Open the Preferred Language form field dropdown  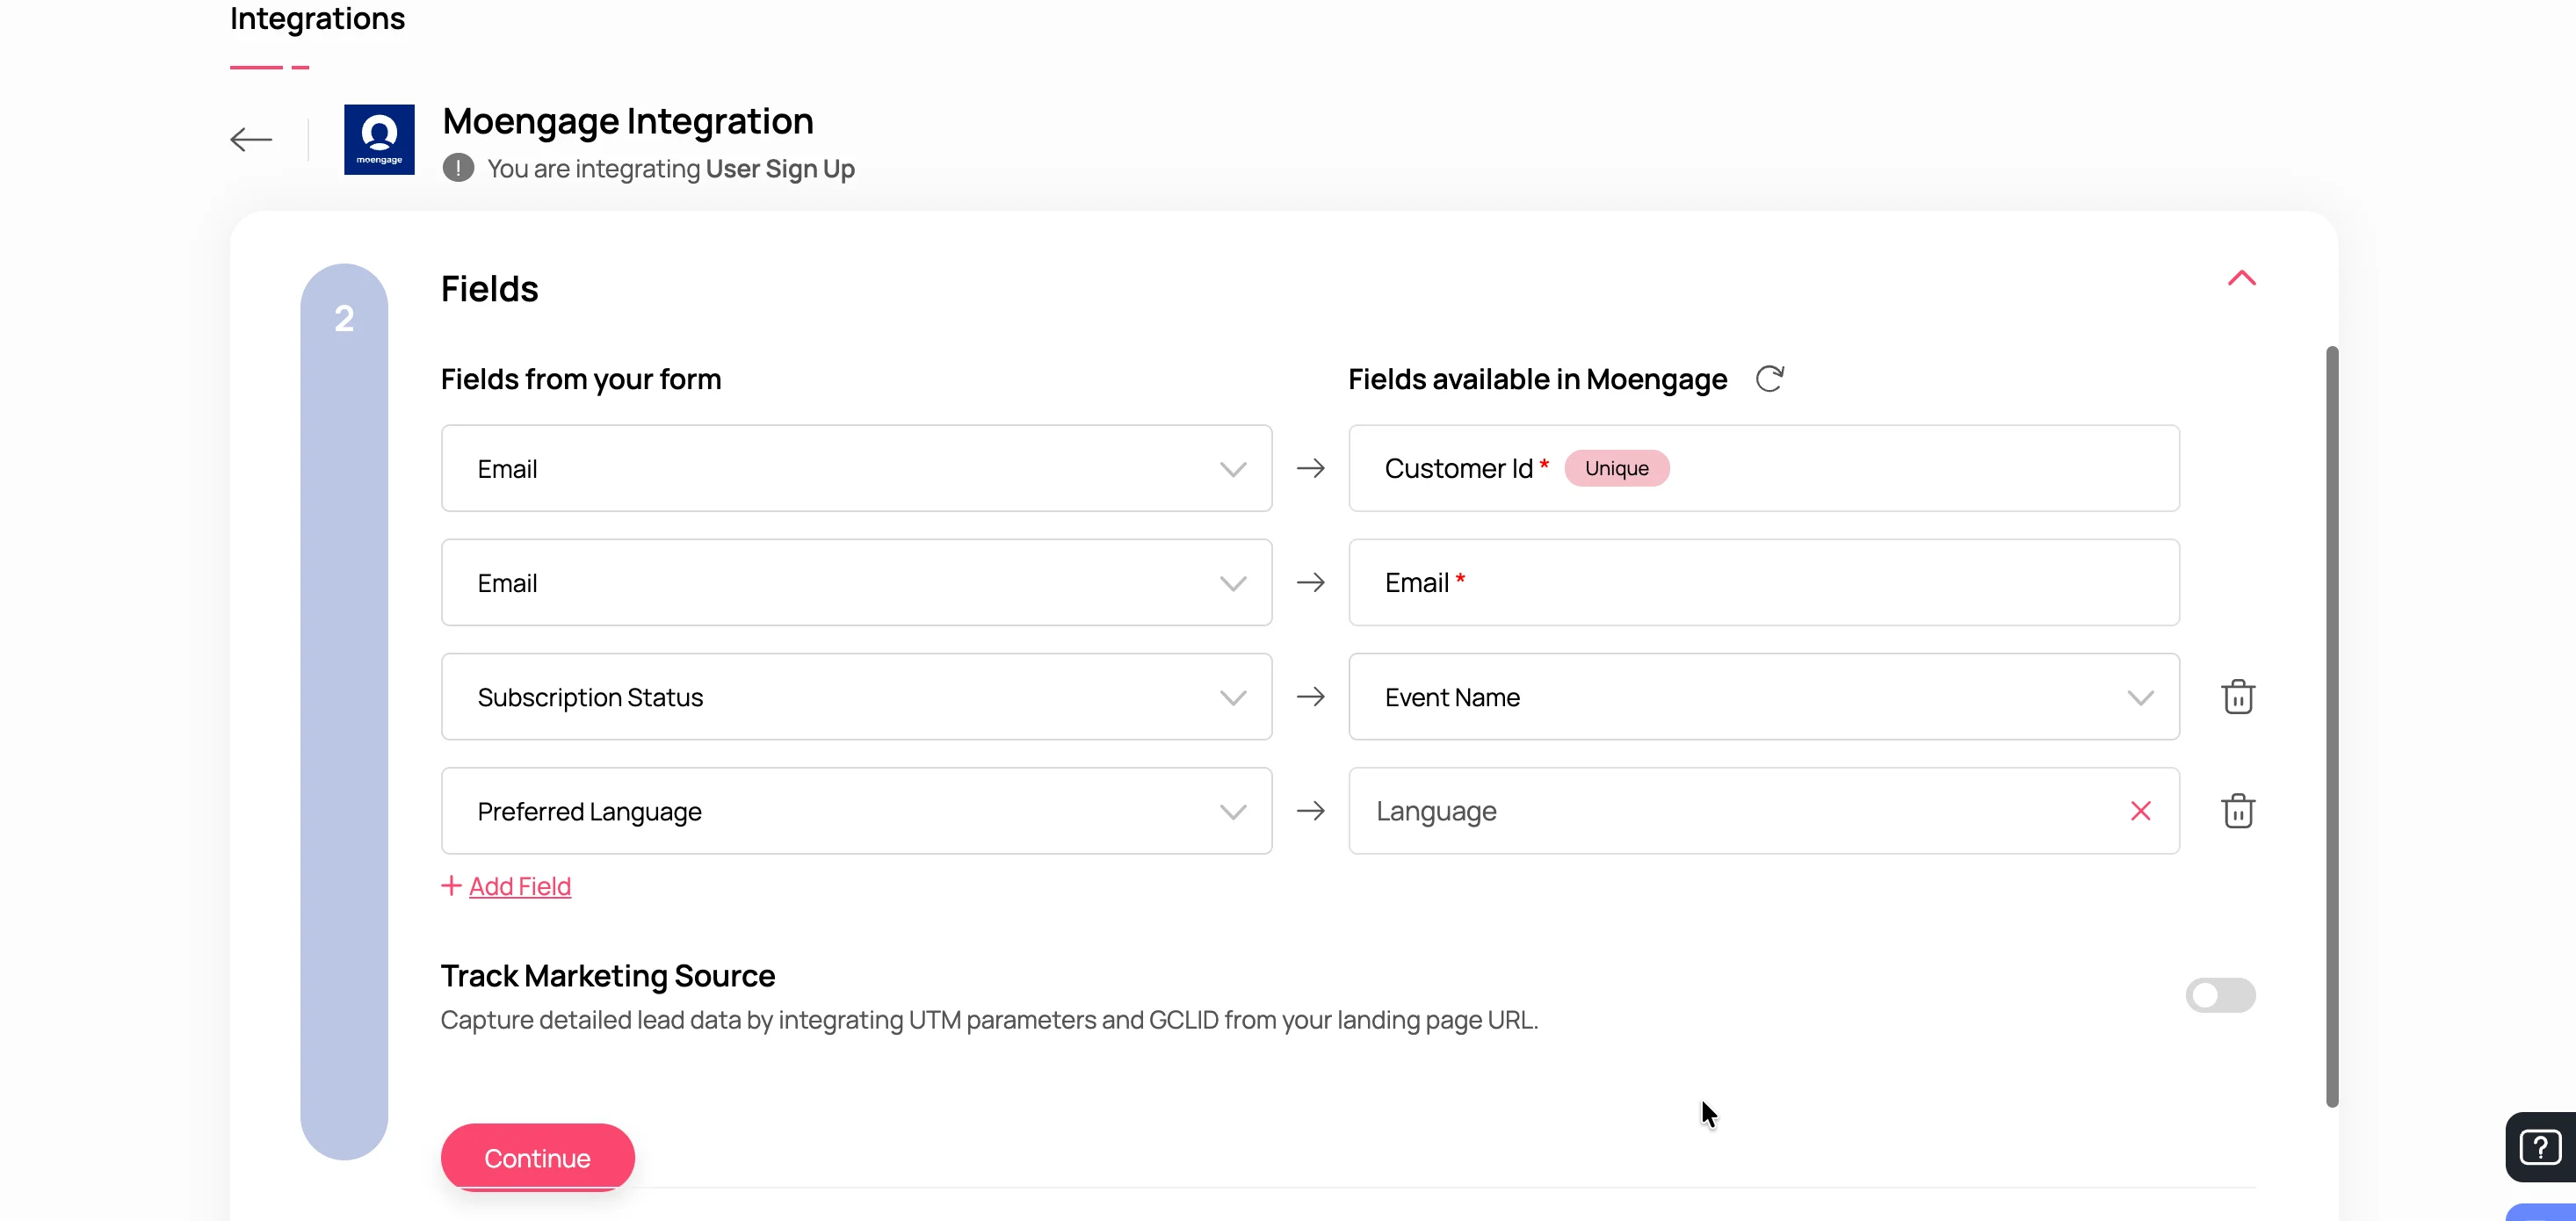pos(856,810)
